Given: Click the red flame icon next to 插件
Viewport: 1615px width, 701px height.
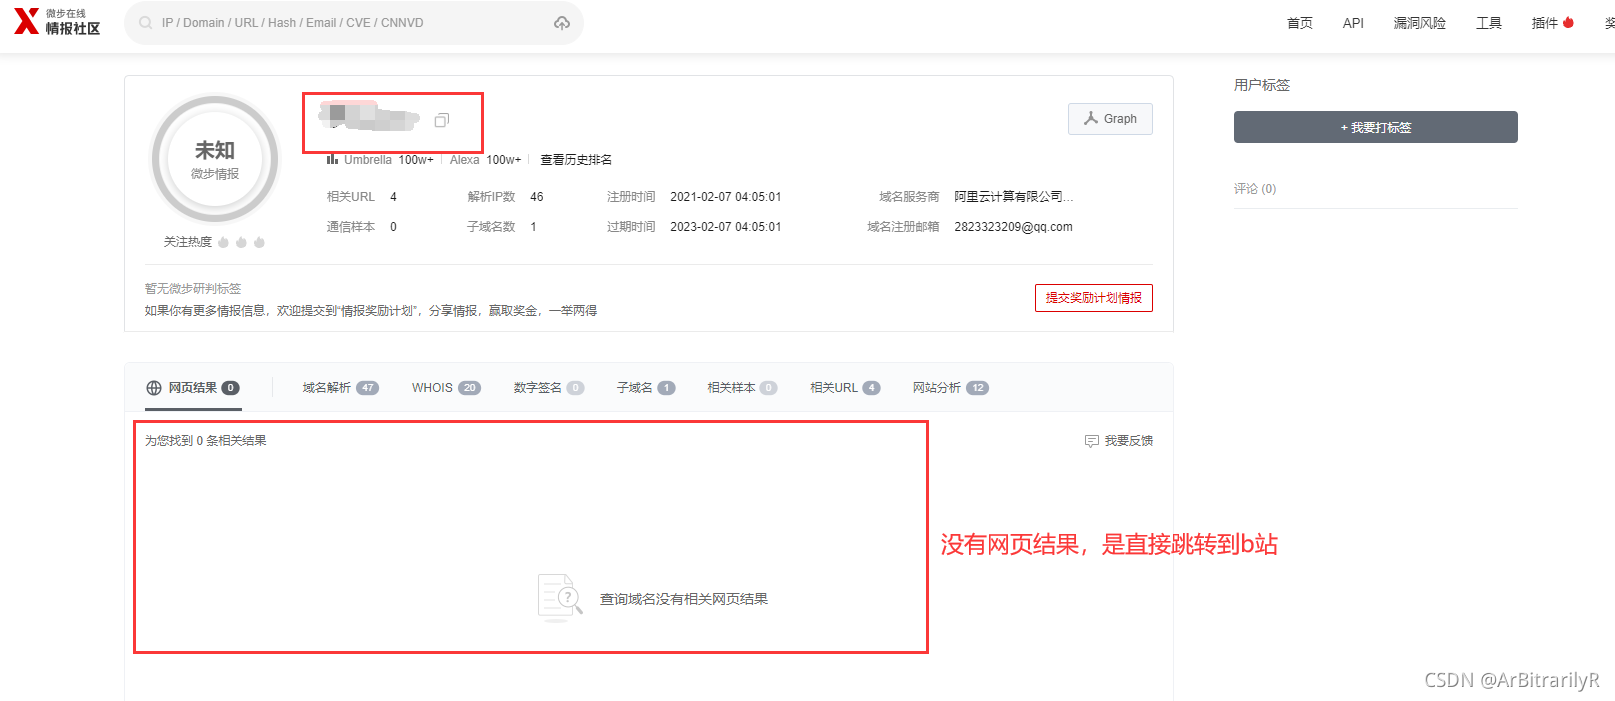Looking at the screenshot, I should [x=1568, y=22].
